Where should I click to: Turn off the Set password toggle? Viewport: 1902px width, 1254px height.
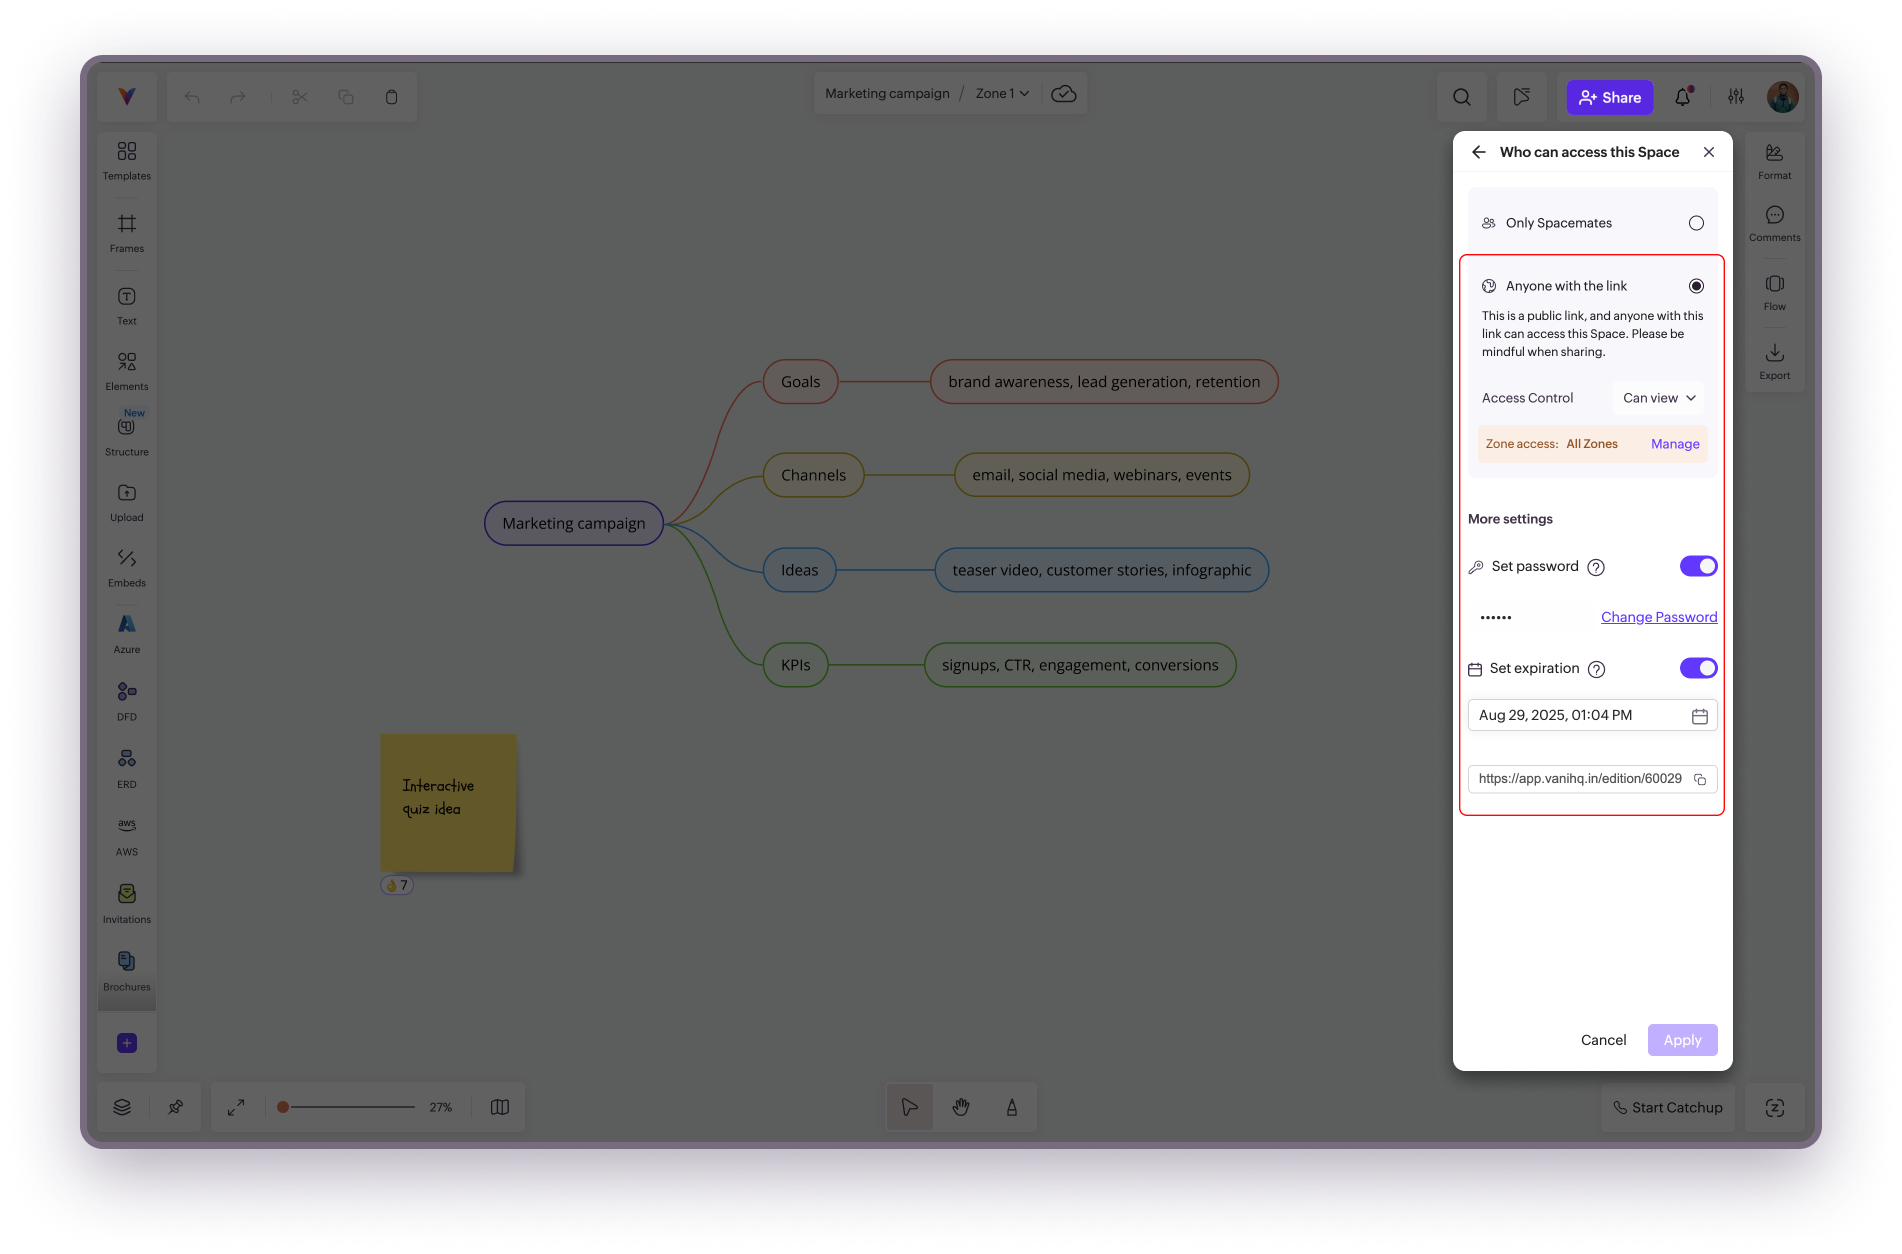click(1698, 566)
